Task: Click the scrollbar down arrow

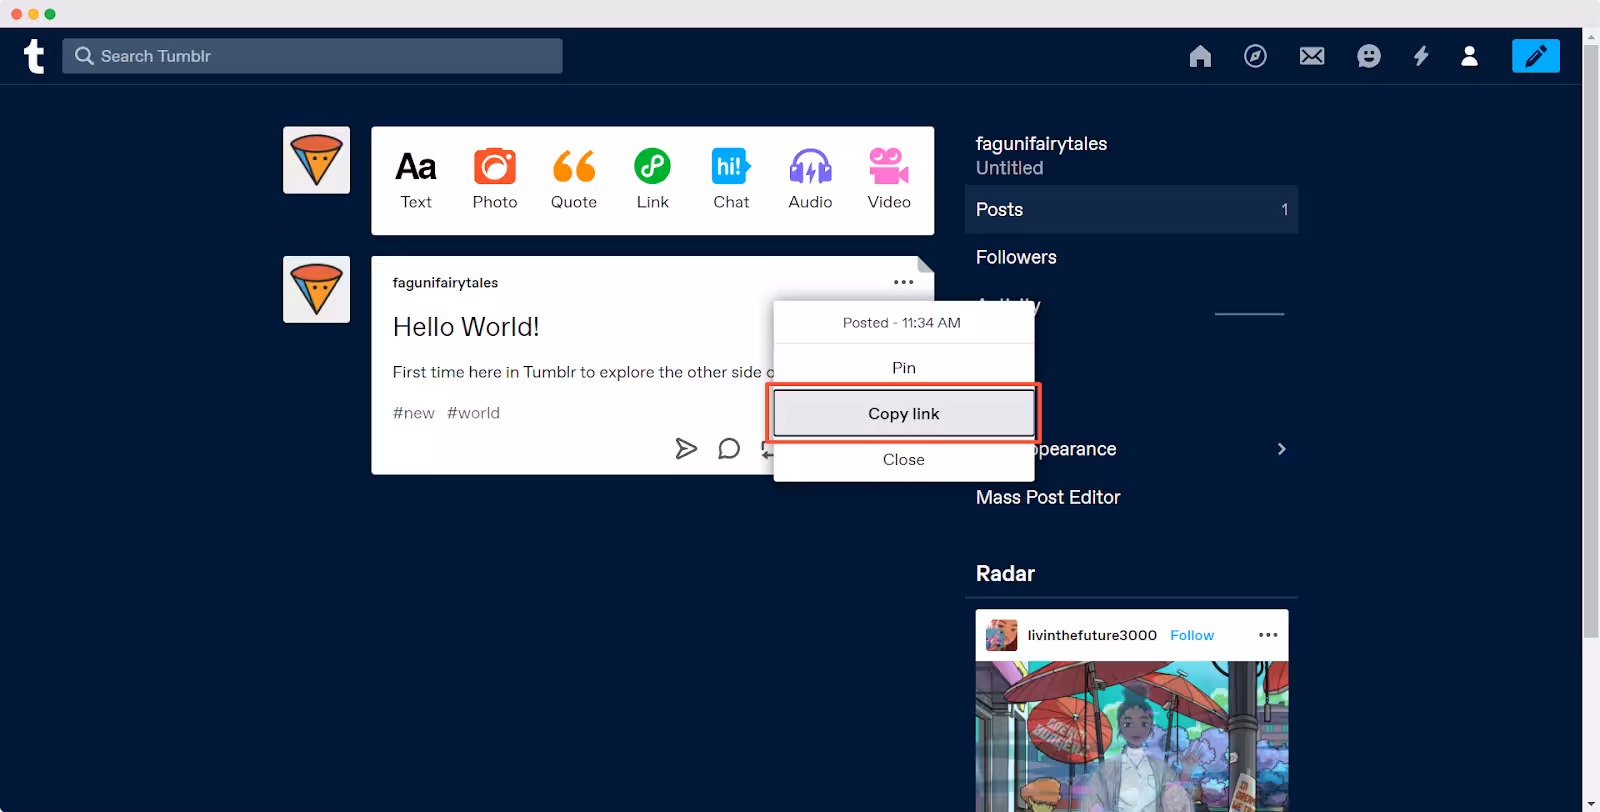Action: click(1591, 804)
